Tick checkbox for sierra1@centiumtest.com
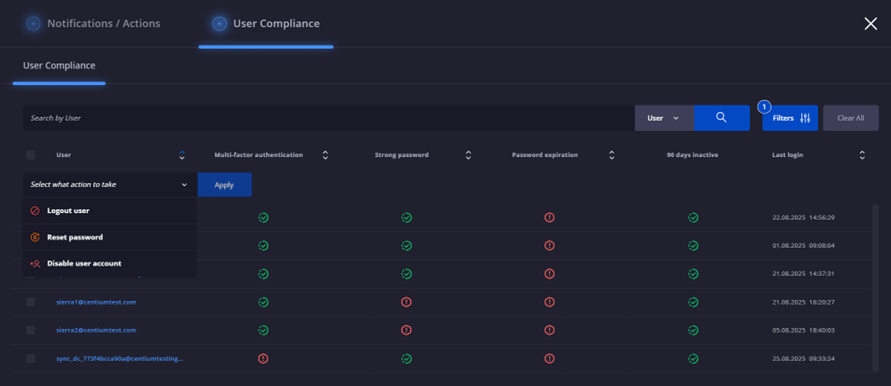The image size is (891, 386). click(x=31, y=302)
